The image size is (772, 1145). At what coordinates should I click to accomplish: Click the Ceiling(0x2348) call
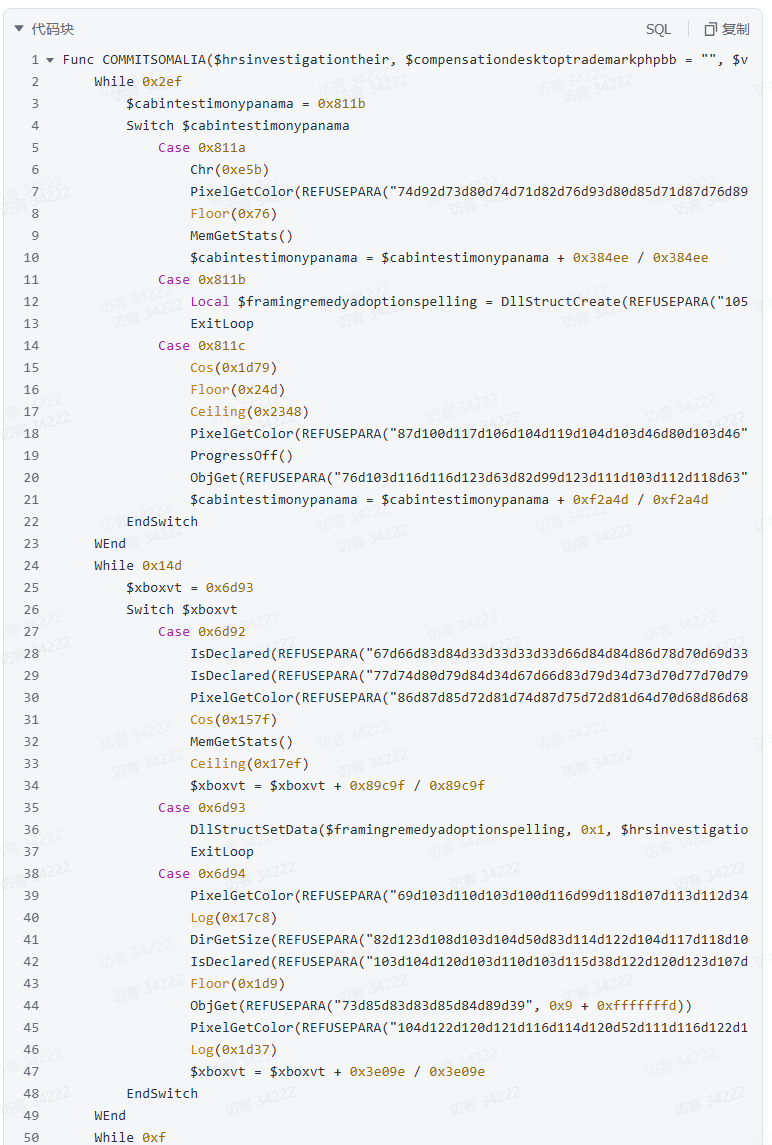pos(249,412)
